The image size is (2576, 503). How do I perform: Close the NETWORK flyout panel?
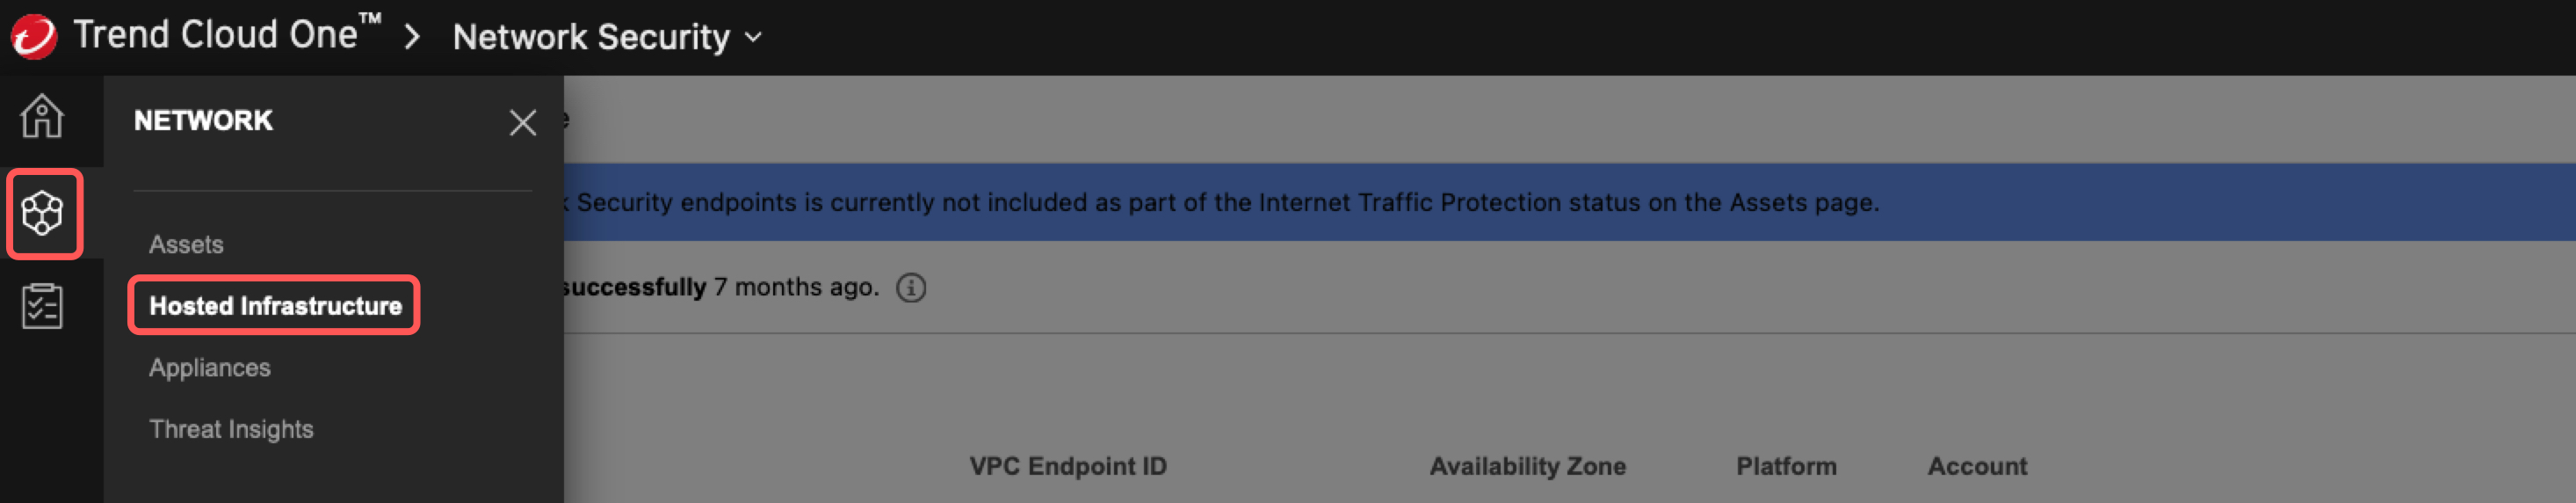522,123
